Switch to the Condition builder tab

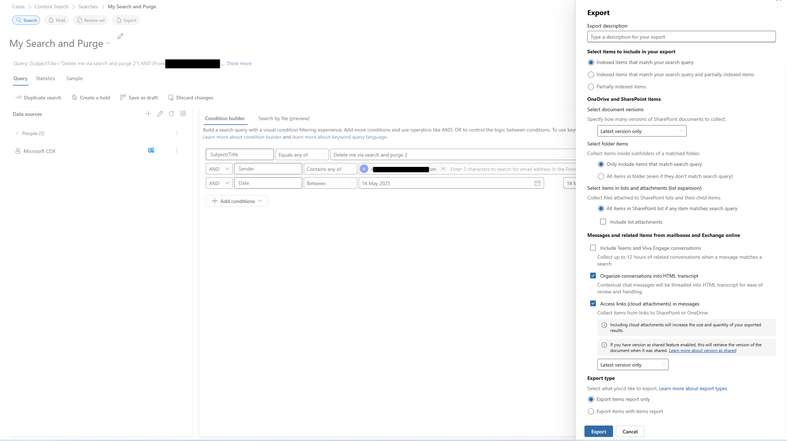click(225, 118)
